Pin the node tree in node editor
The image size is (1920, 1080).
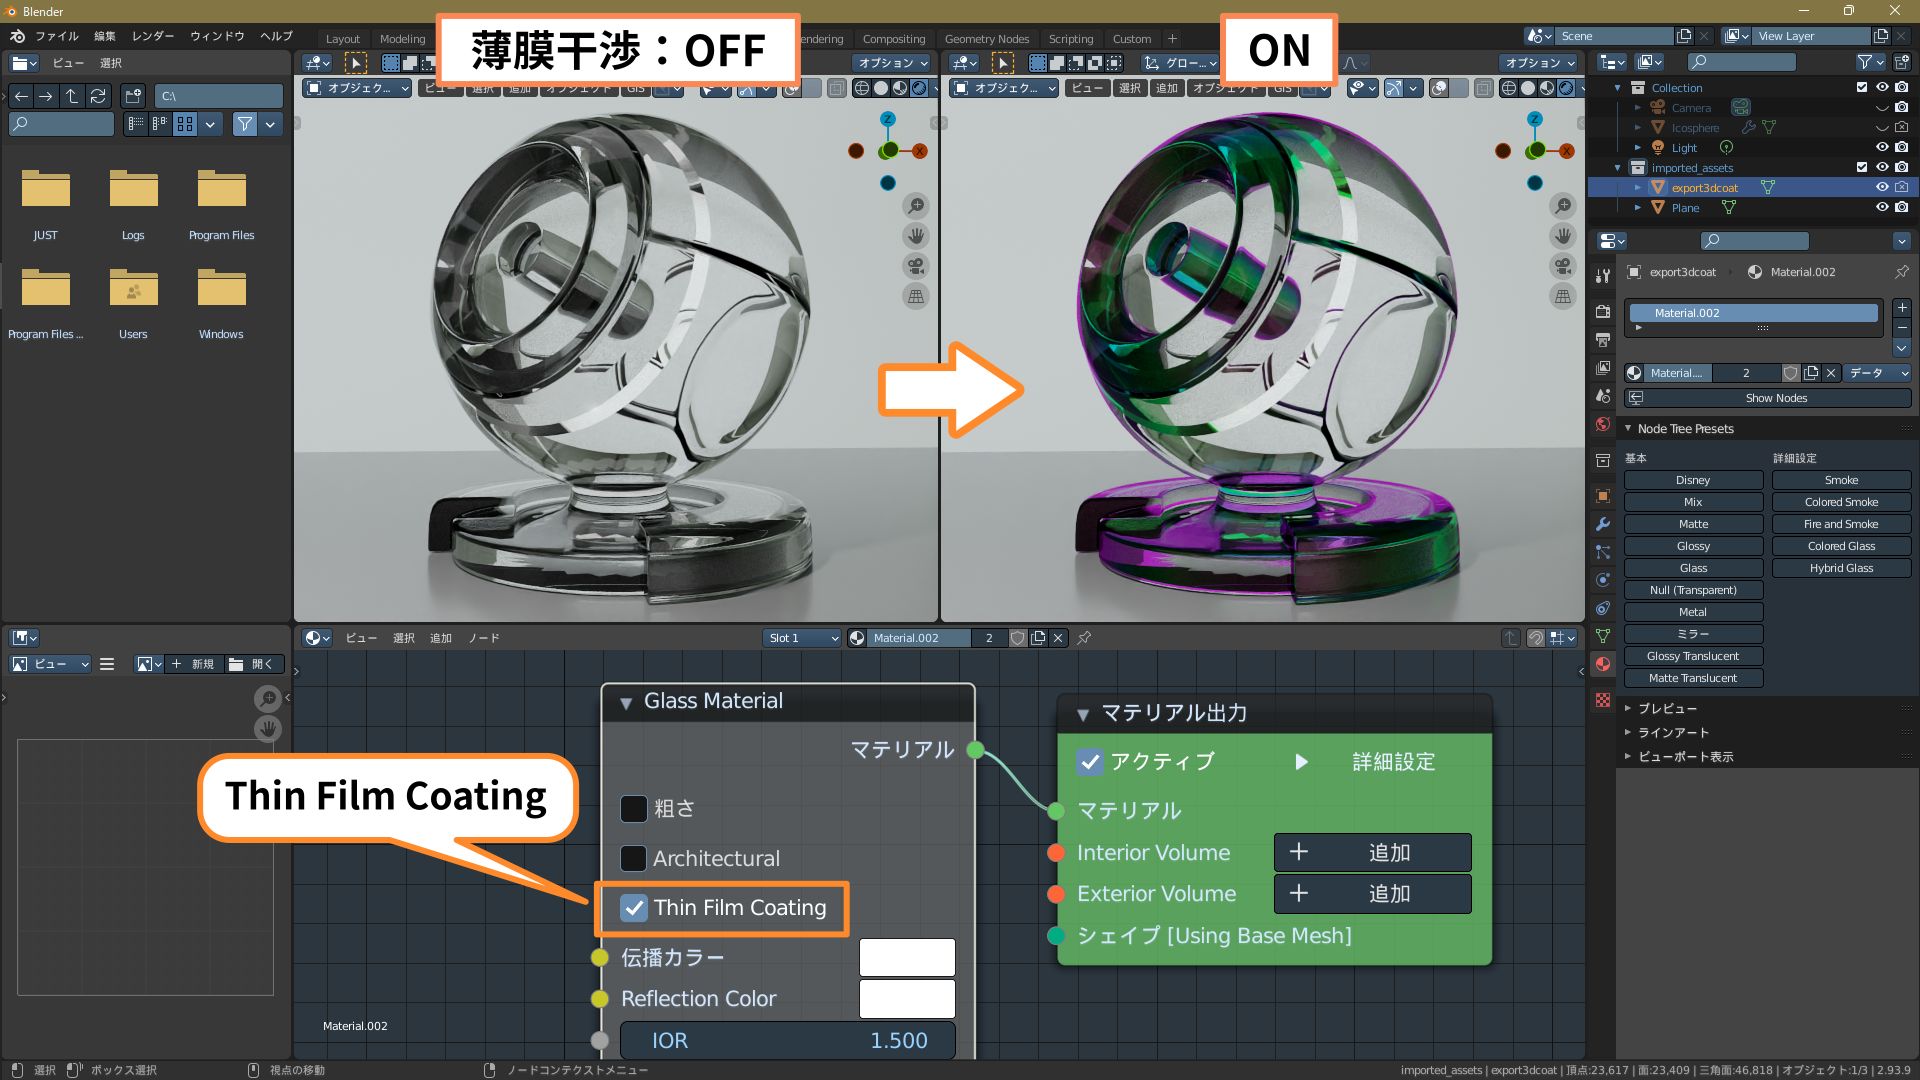pyautogui.click(x=1084, y=638)
